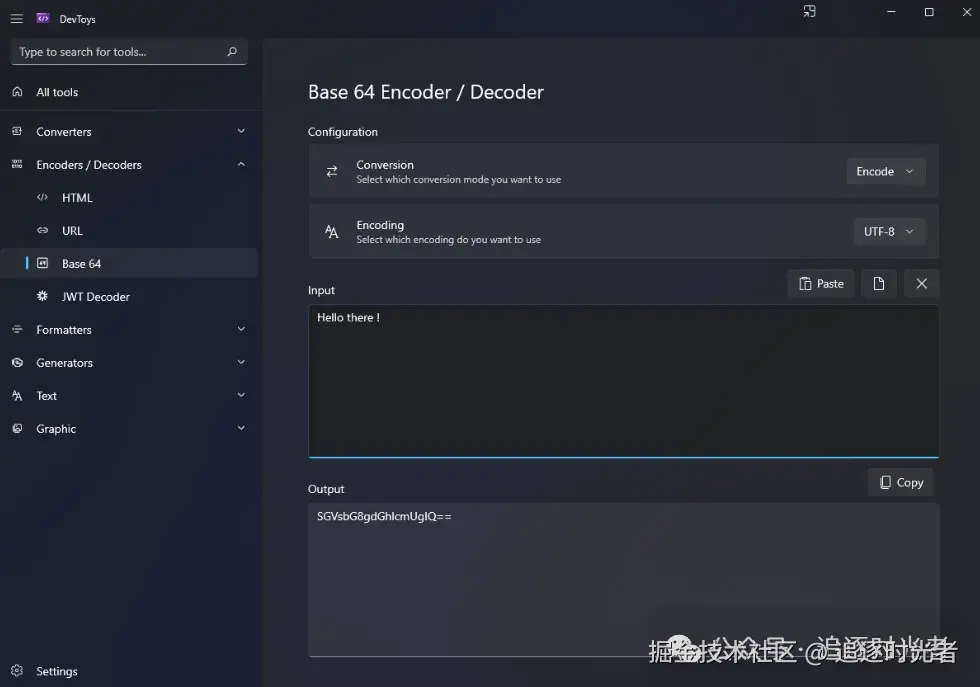Image resolution: width=980 pixels, height=687 pixels.
Task: Open the Encode conversion mode dropdown
Action: click(886, 171)
